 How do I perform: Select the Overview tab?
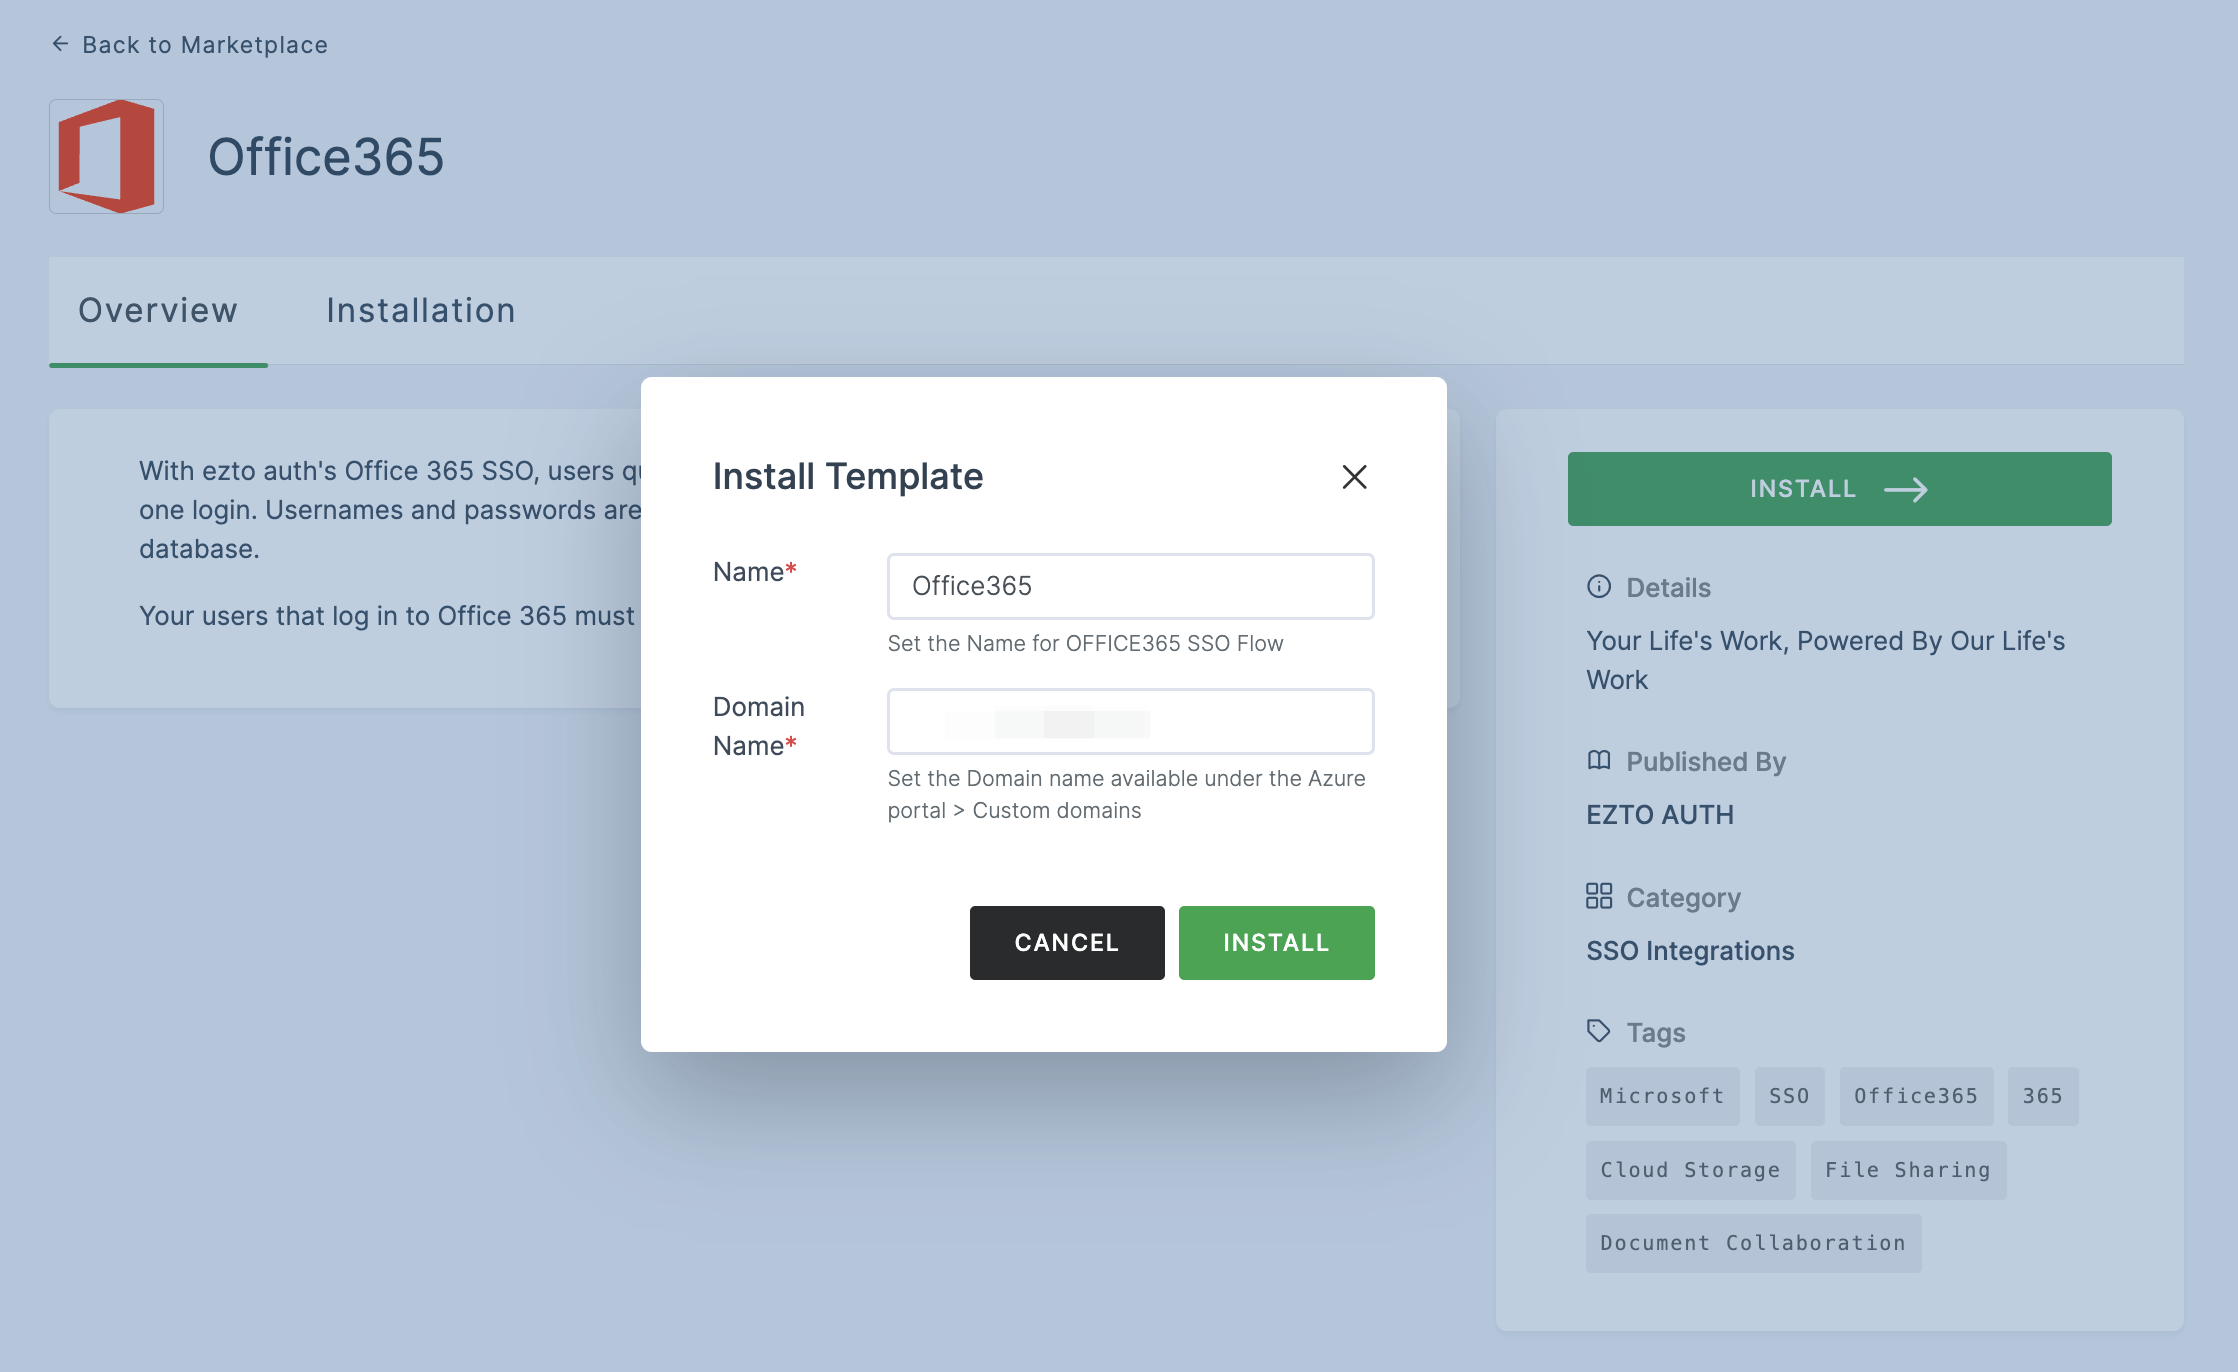[157, 310]
